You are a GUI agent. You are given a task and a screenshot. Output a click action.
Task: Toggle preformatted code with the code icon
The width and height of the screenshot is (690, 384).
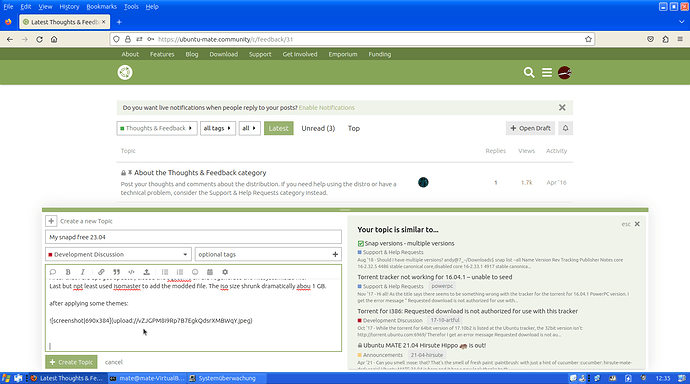click(131, 272)
